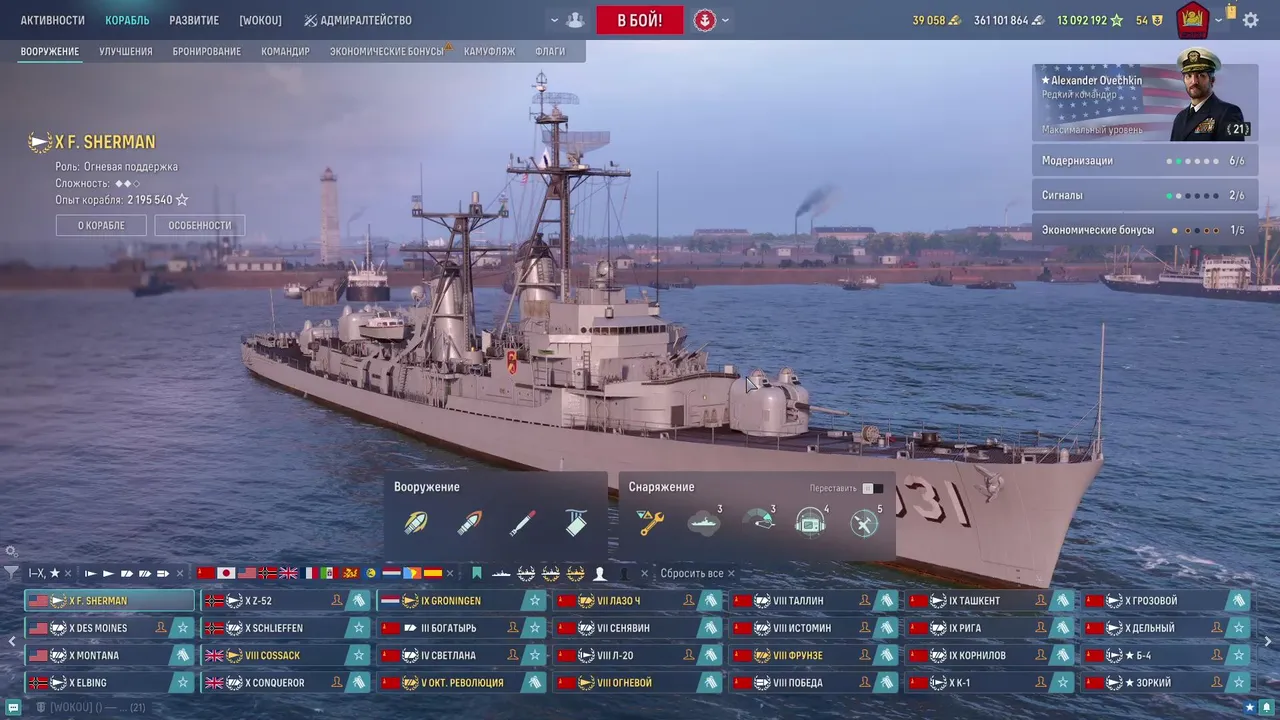1280x720 pixels.
Task: Toggle star bonus on X DES MOINES
Action: pos(182,628)
